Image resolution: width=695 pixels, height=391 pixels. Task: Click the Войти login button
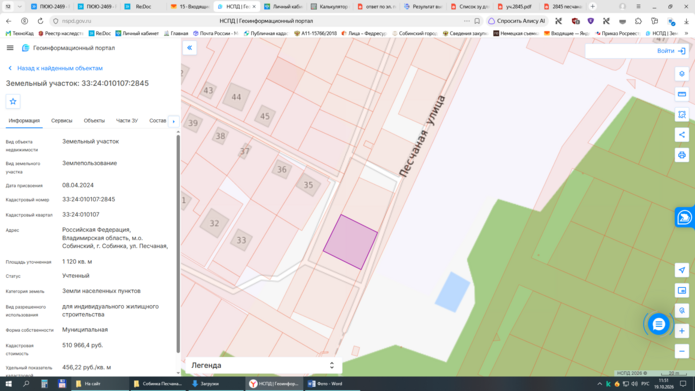click(671, 51)
